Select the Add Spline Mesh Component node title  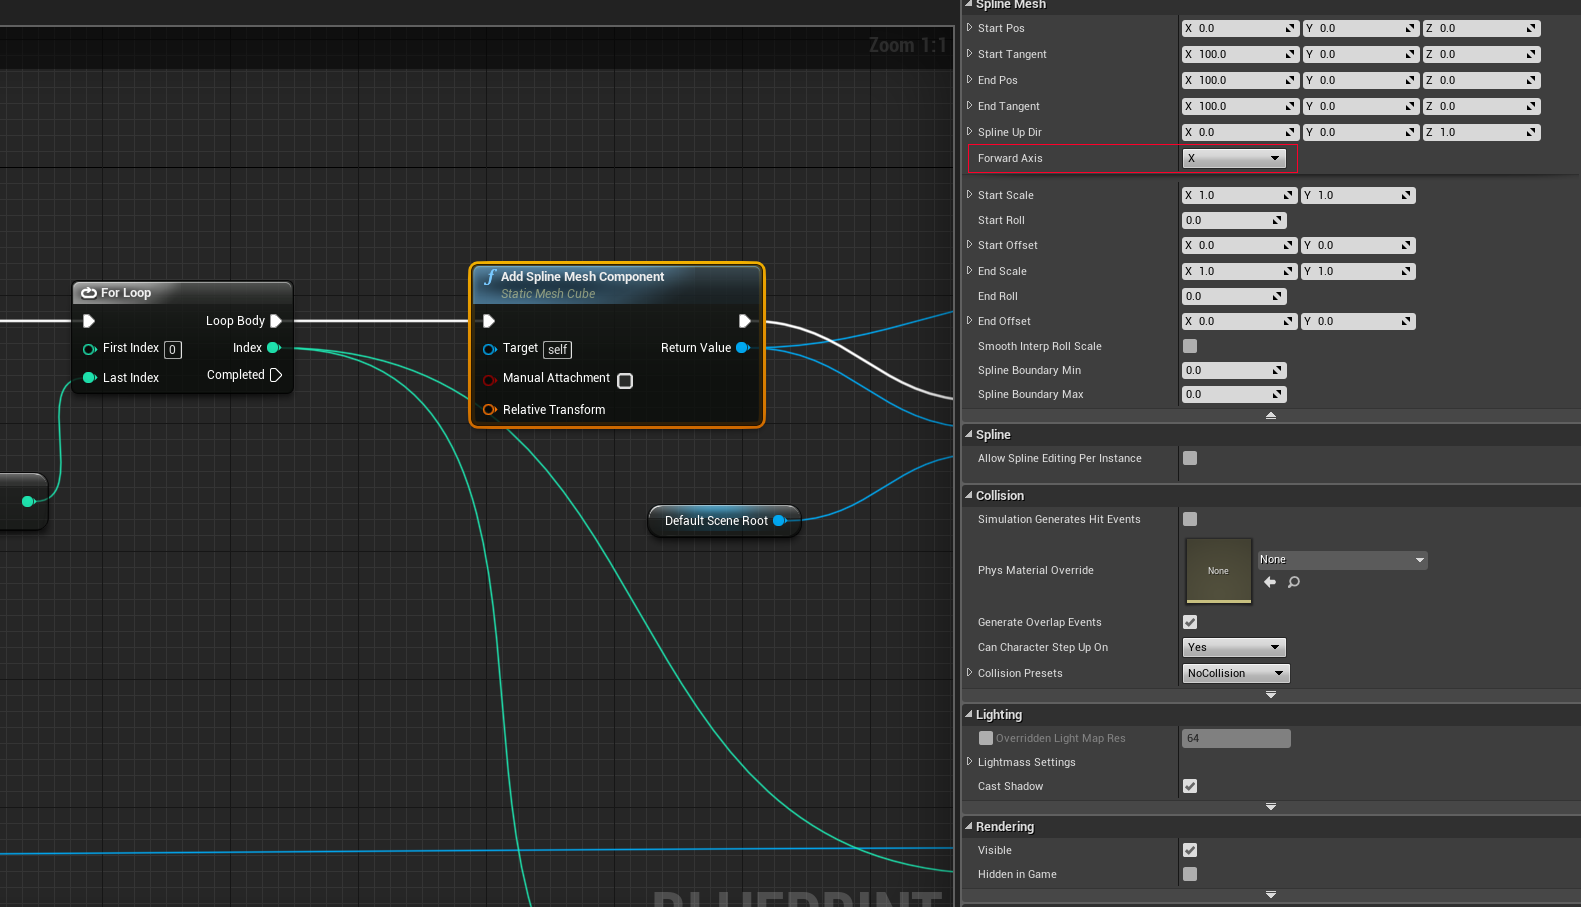click(x=582, y=277)
